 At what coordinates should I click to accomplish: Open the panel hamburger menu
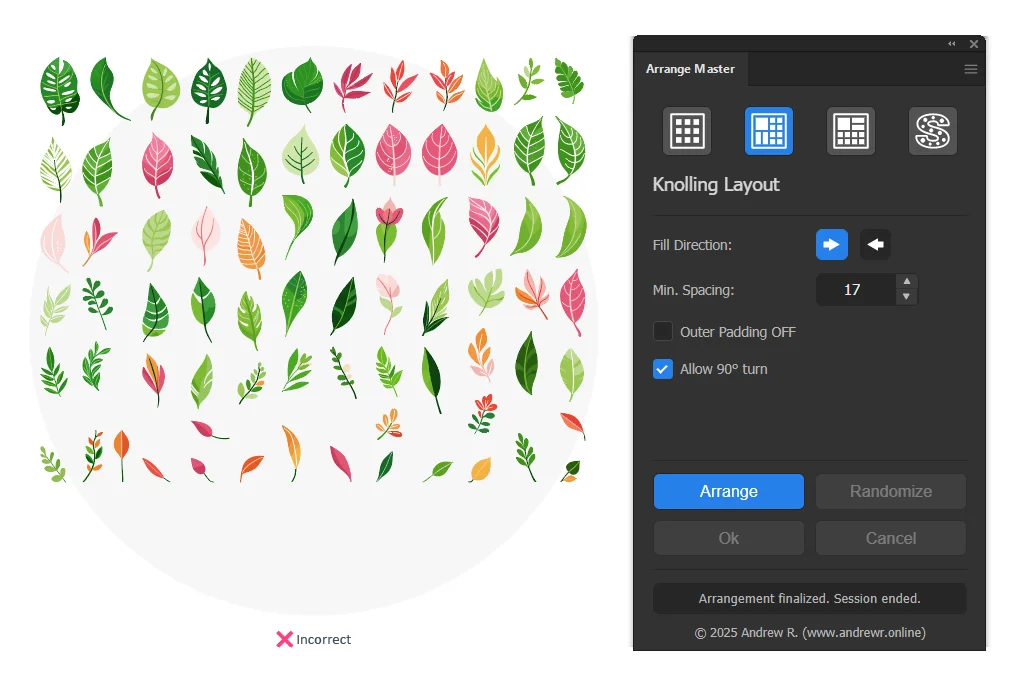[x=971, y=70]
